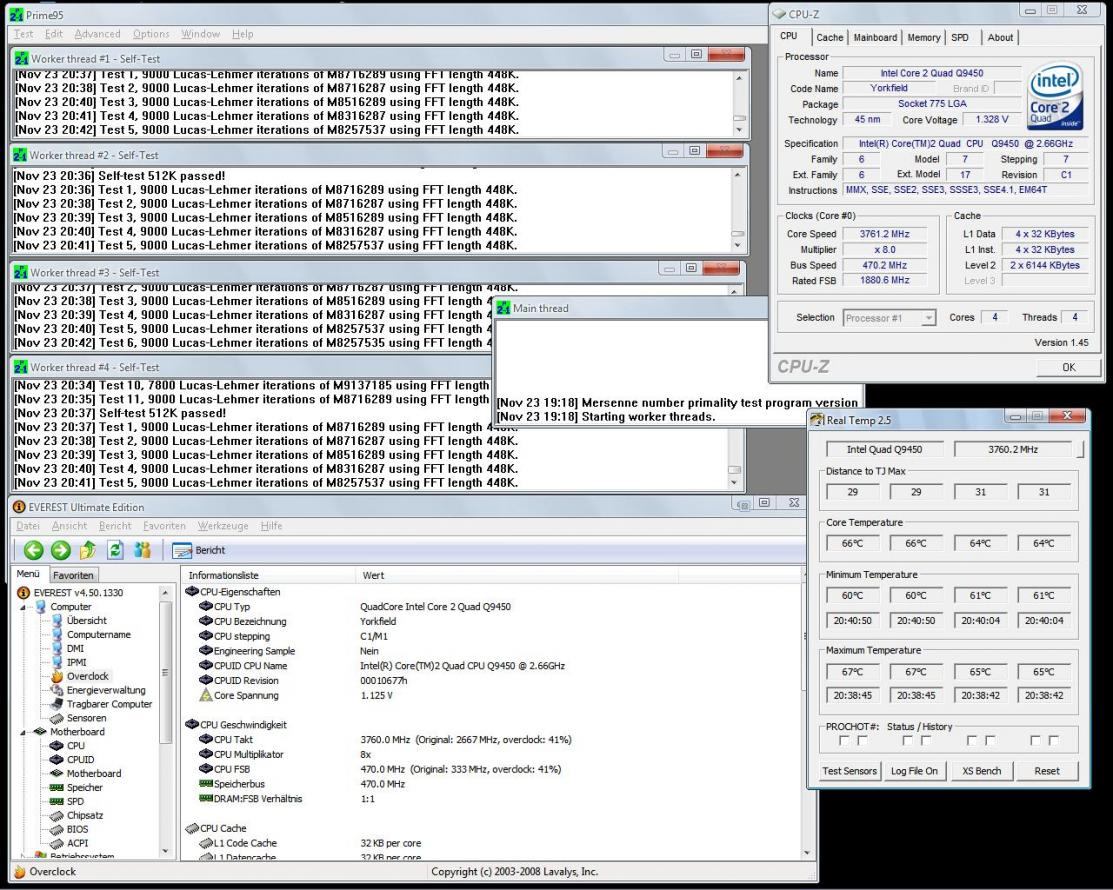Collapse the Motherboard tree node
The width and height of the screenshot is (1113, 890).
point(22,732)
